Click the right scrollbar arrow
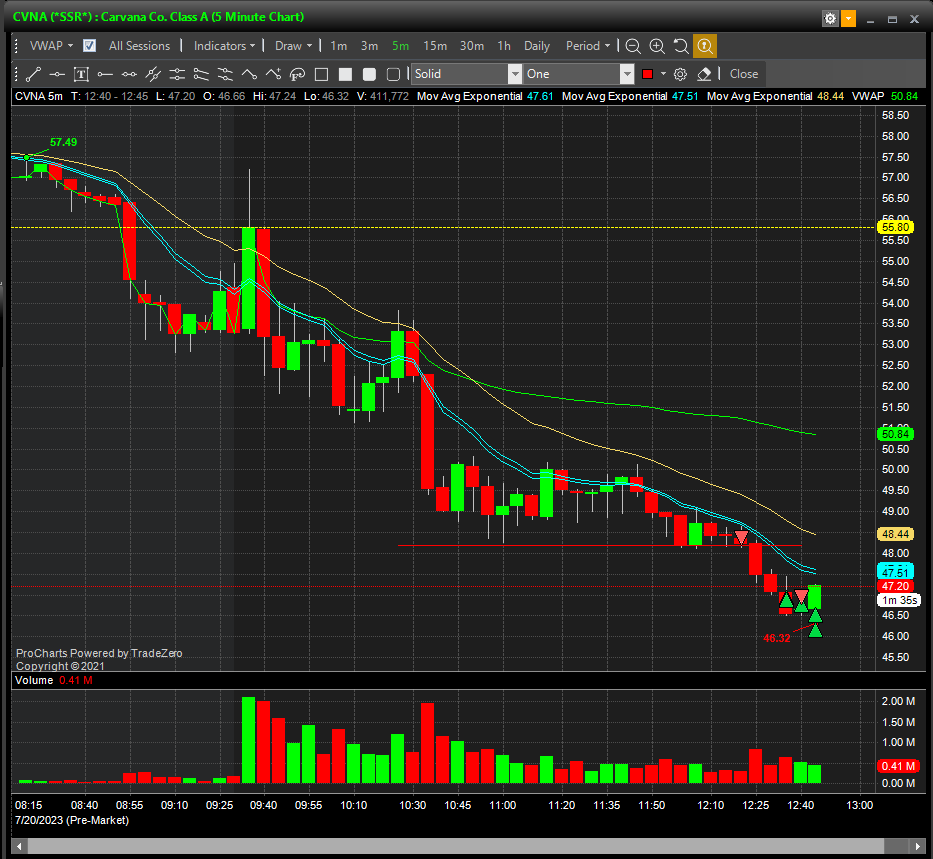This screenshot has height=859, width=933. tap(917, 846)
